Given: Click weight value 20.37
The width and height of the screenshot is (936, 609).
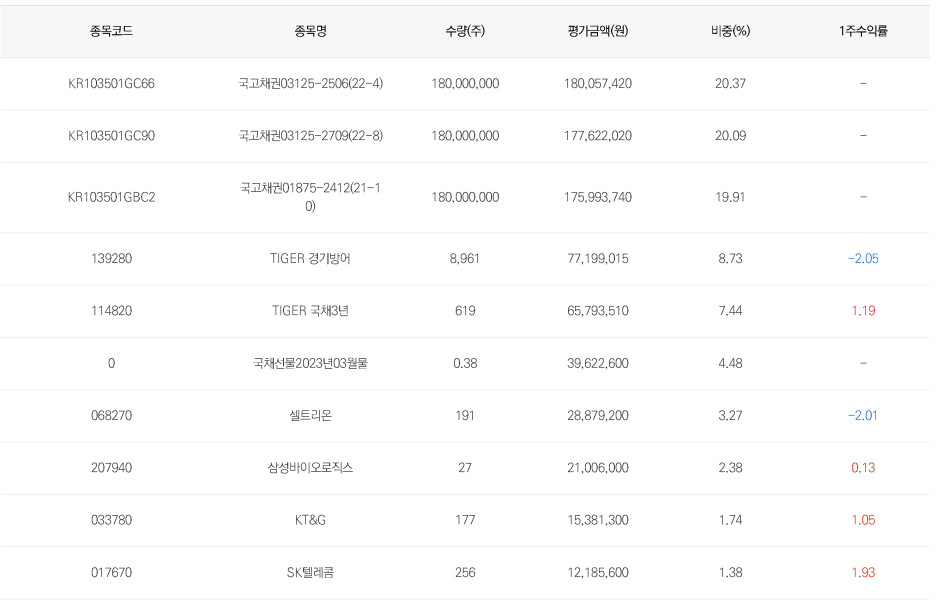Looking at the screenshot, I should coord(730,84).
